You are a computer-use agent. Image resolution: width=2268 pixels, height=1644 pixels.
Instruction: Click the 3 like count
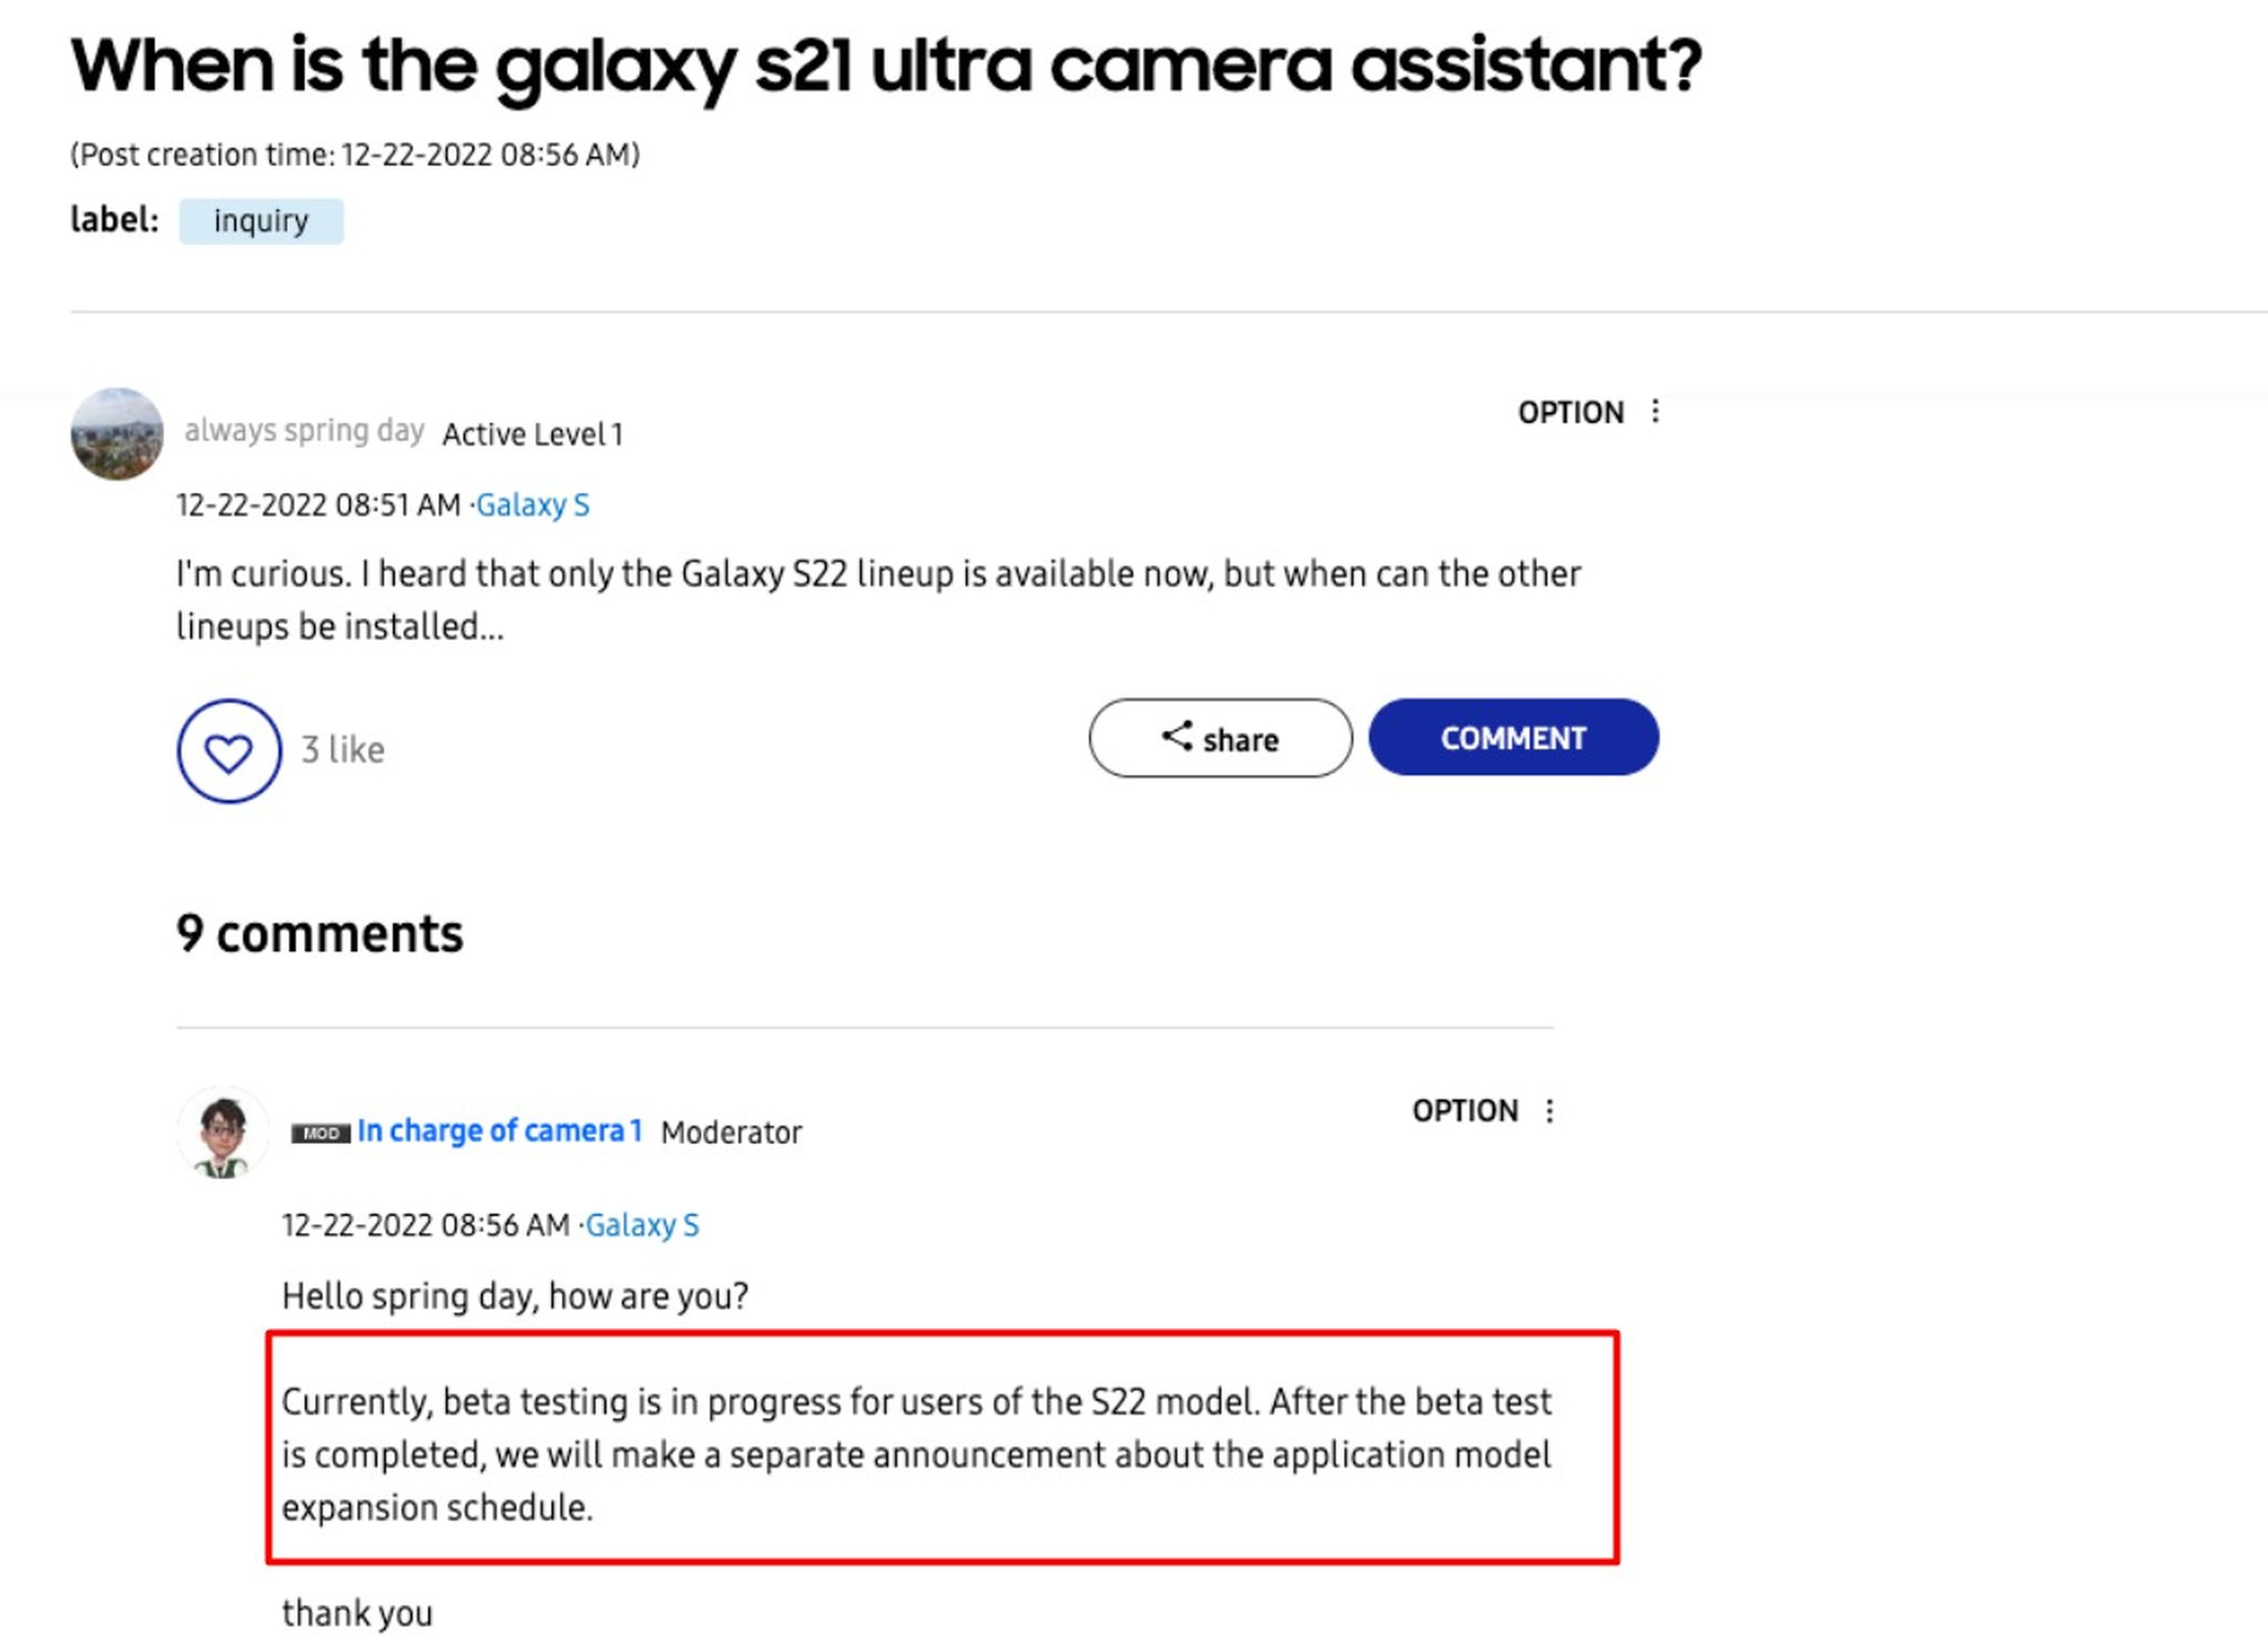pos(343,750)
